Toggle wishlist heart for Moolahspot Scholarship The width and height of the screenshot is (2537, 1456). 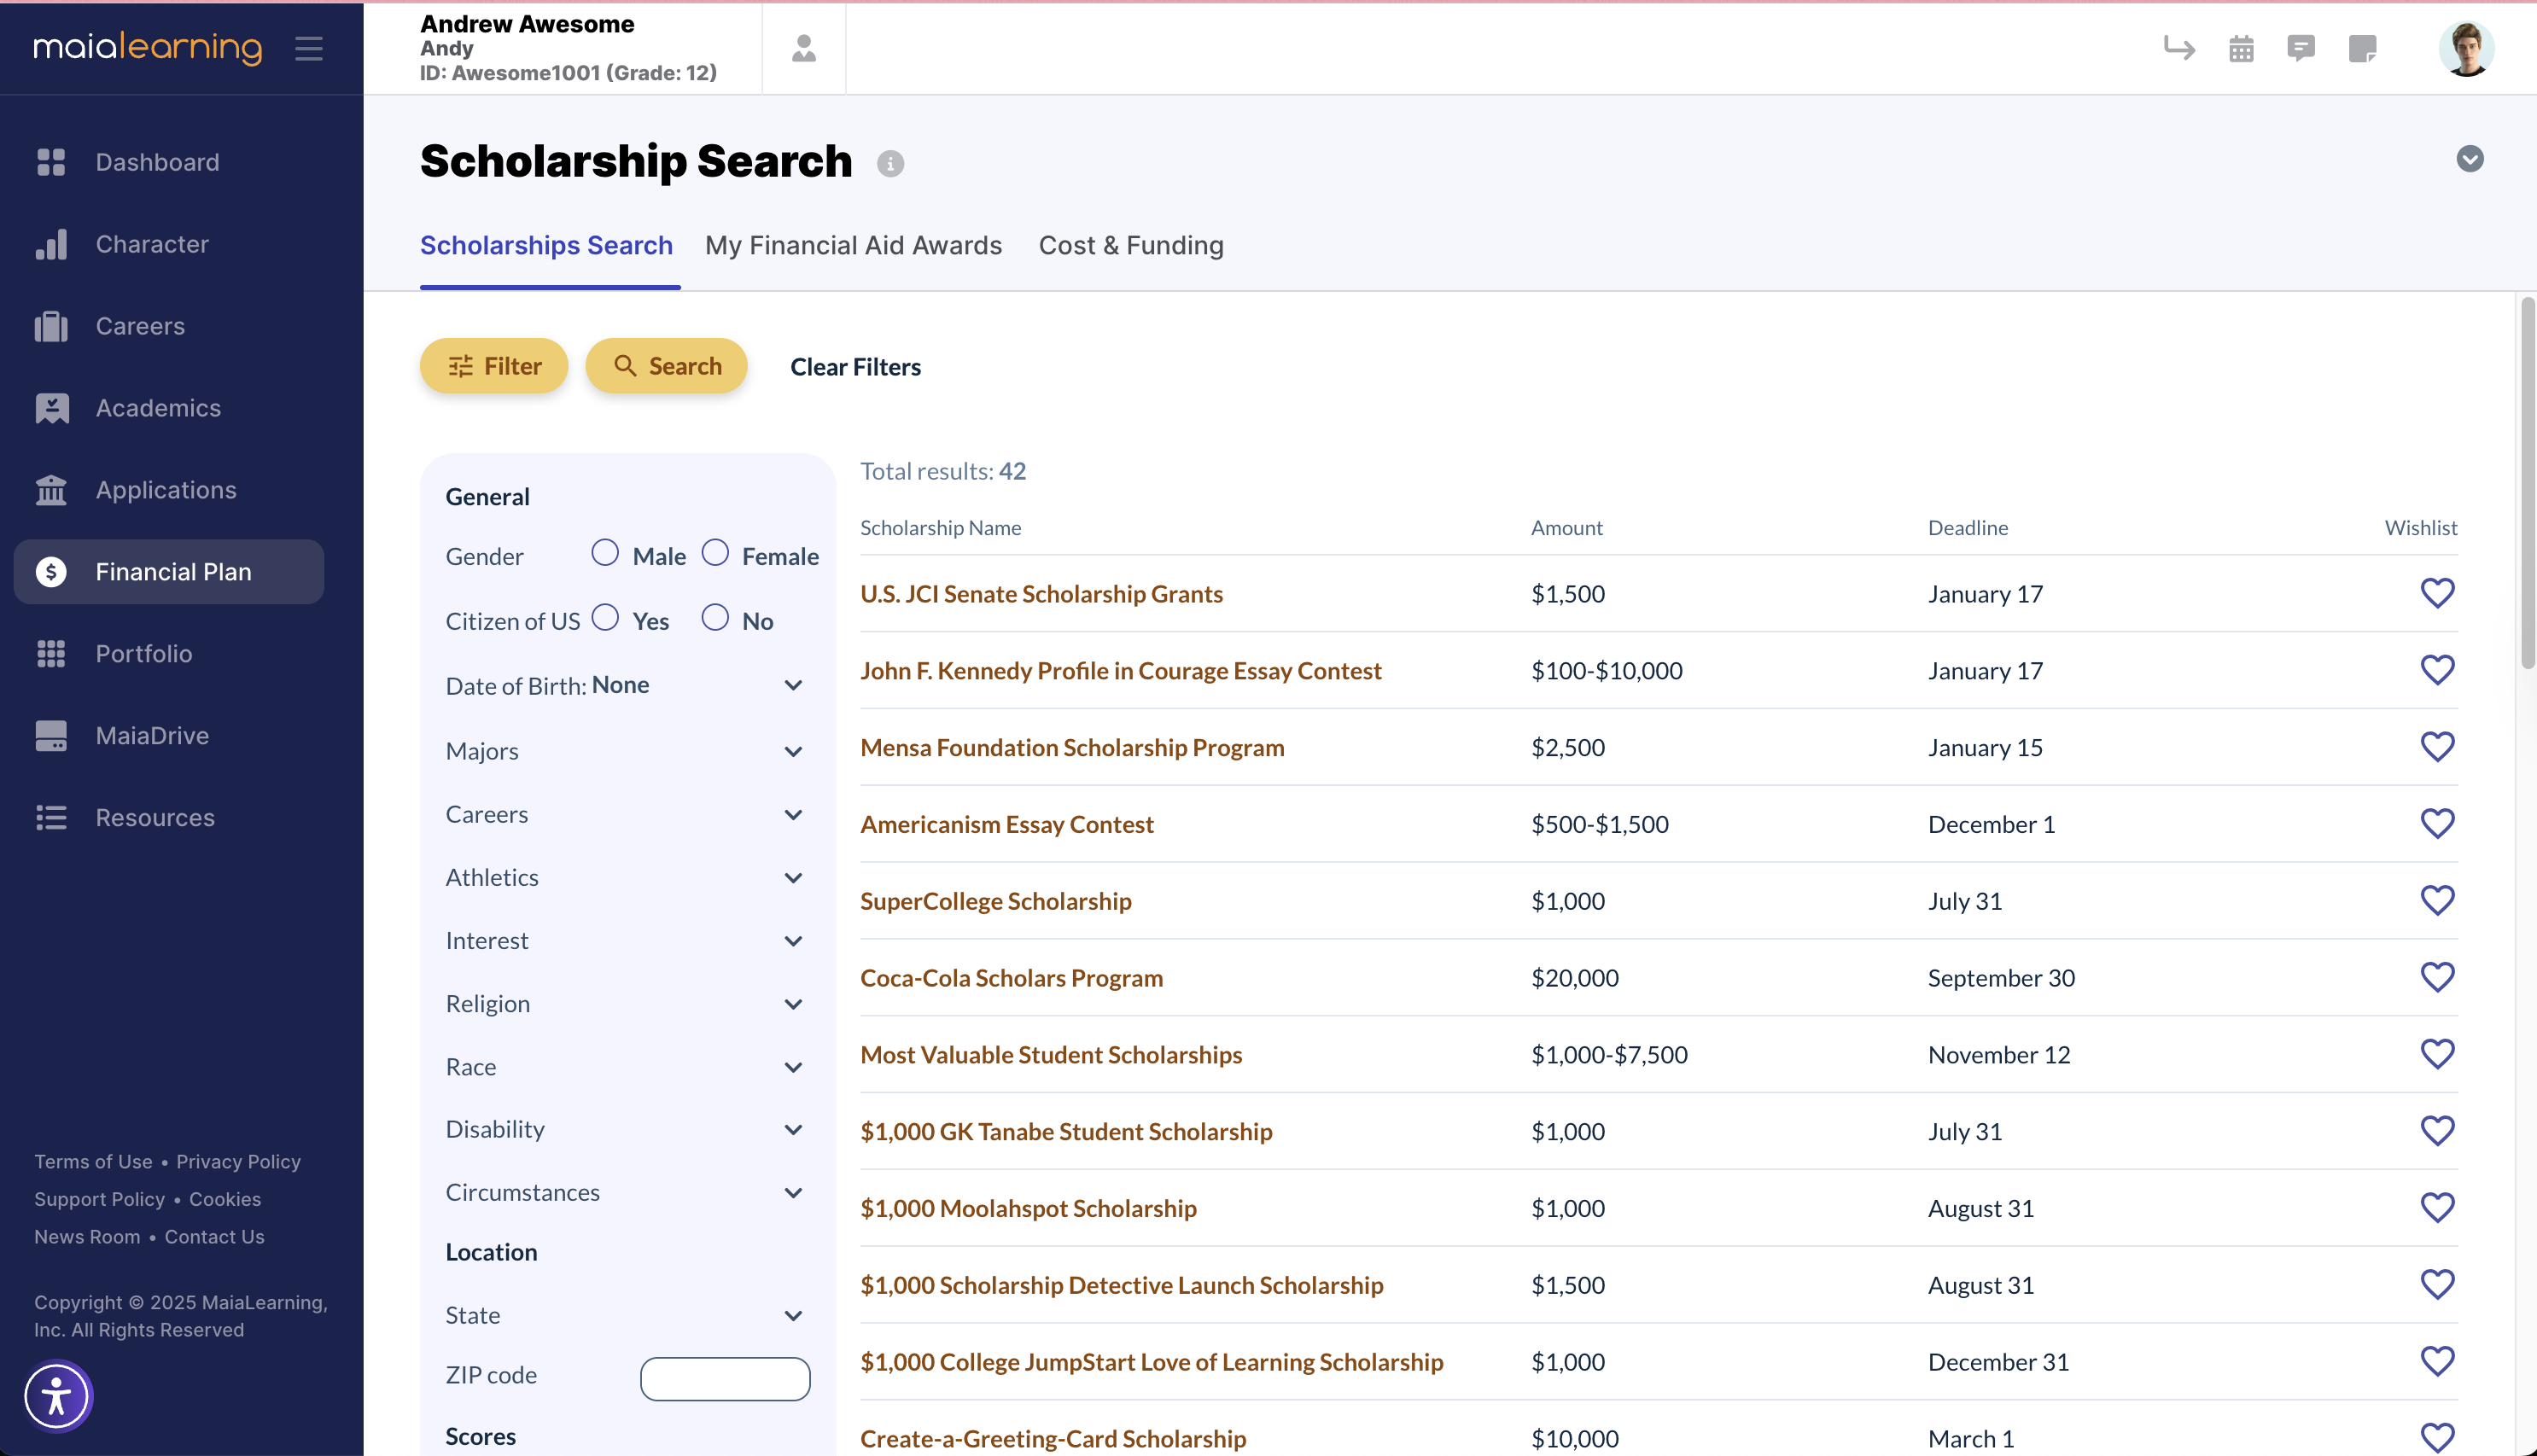[x=2437, y=1208]
